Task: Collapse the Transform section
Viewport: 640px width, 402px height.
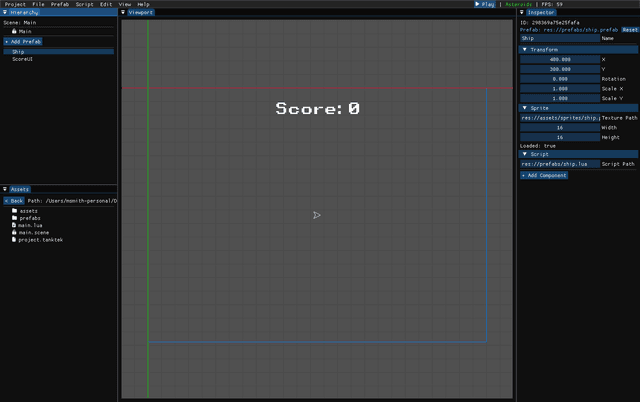Action: click(525, 49)
